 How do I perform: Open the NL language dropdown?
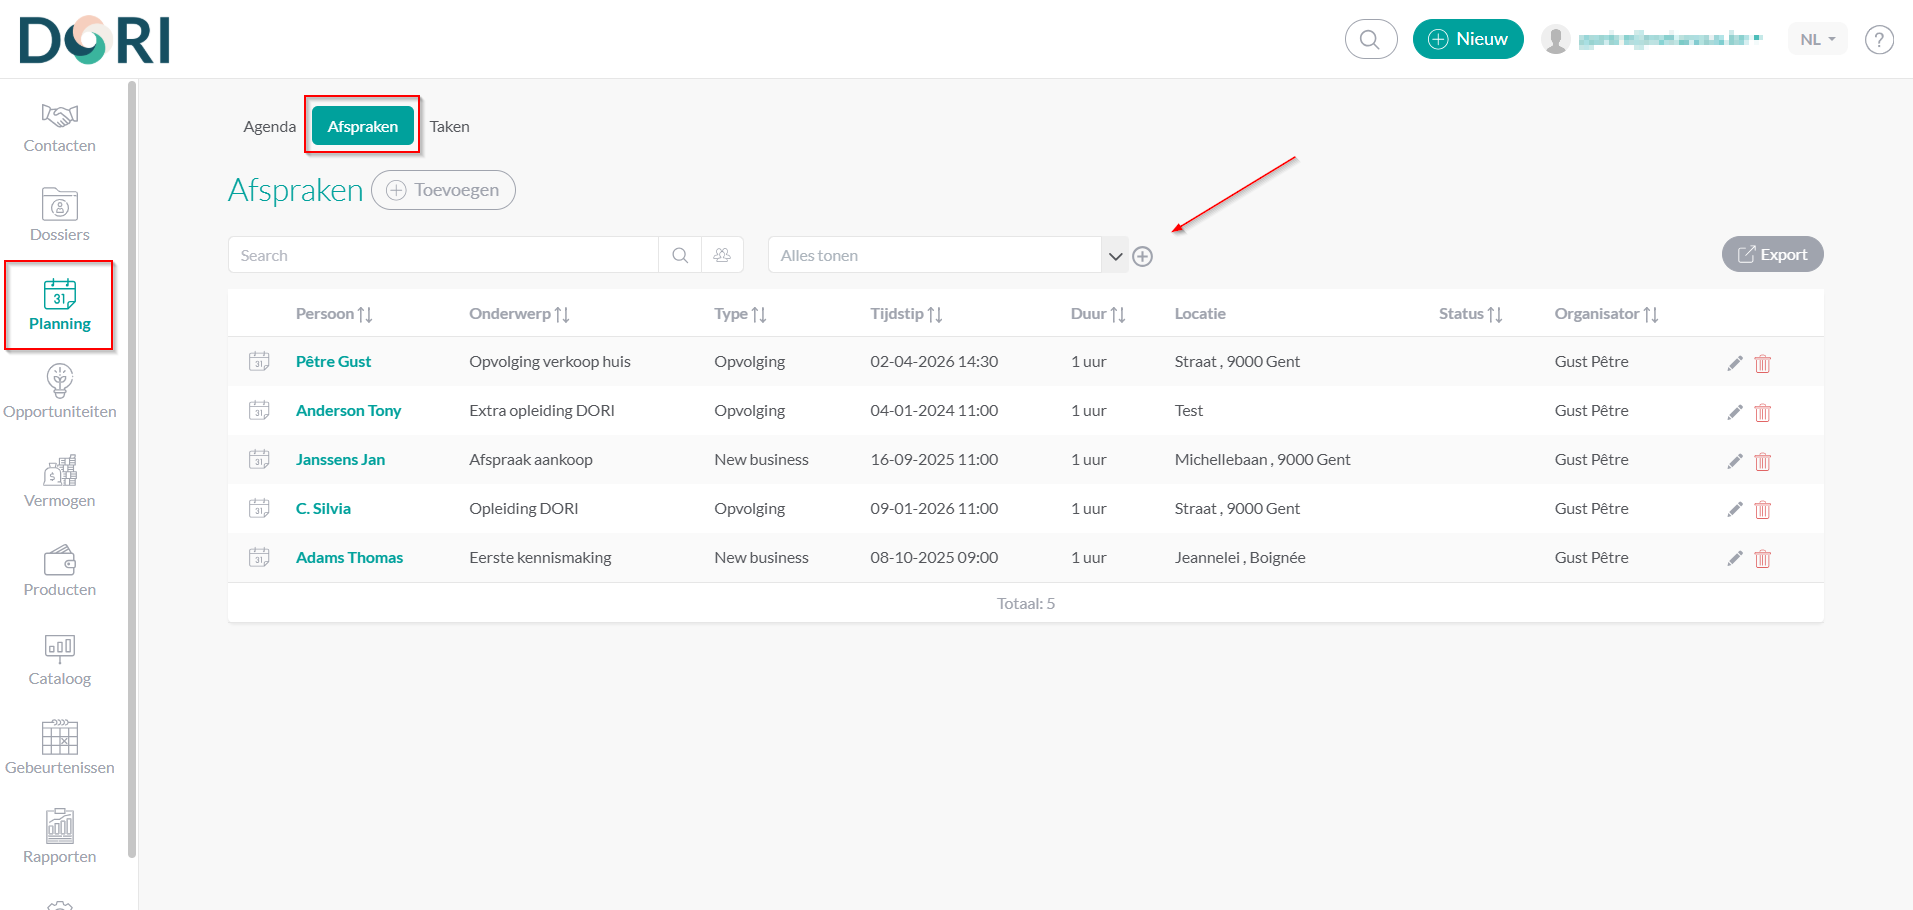pyautogui.click(x=1817, y=40)
